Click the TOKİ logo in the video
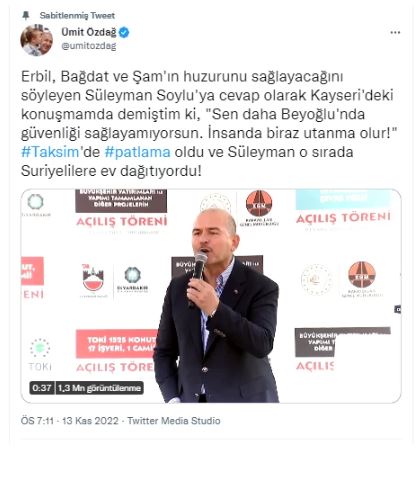The image size is (416, 481). [40, 355]
